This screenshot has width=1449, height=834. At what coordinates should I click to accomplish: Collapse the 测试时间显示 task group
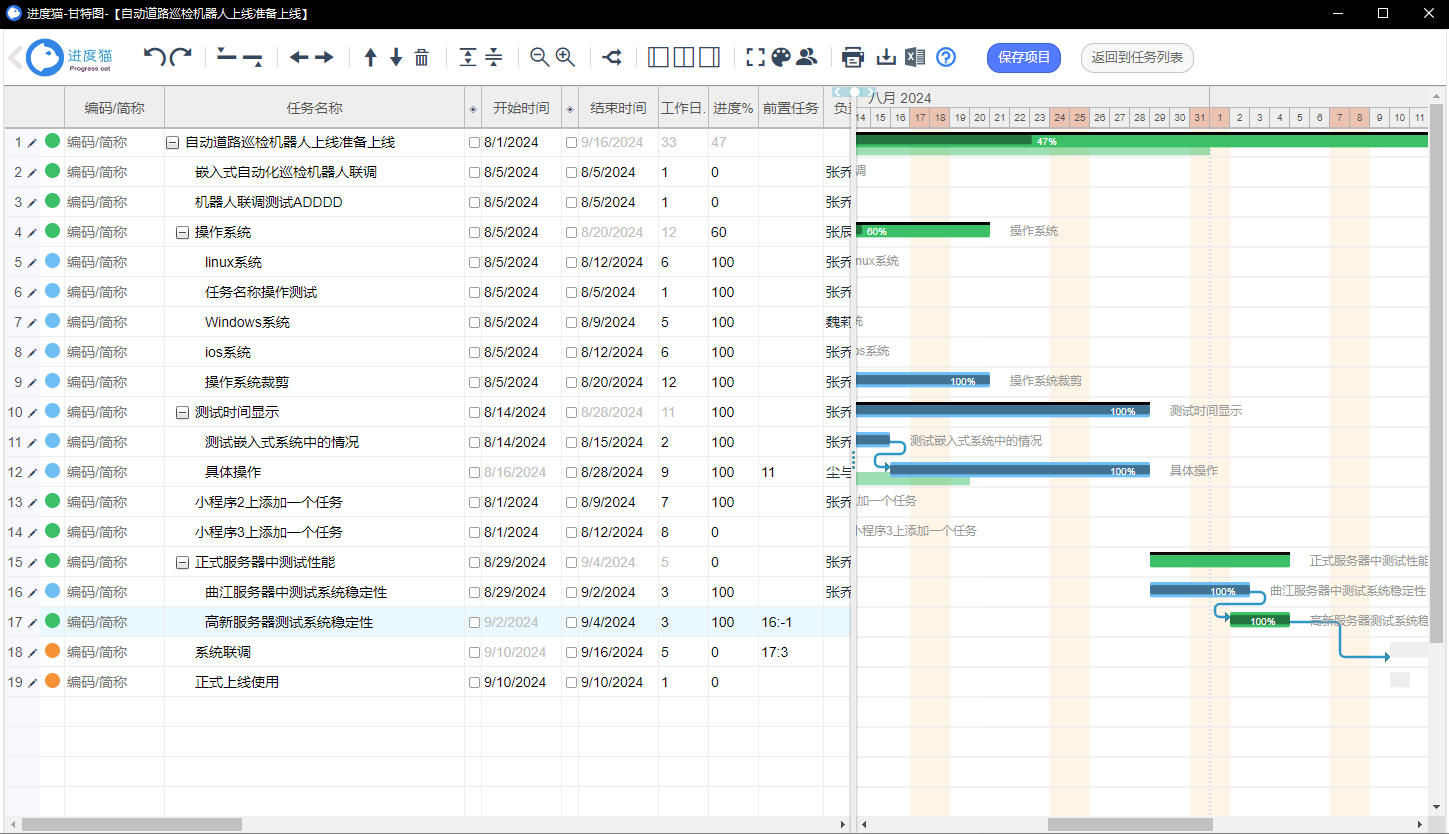point(182,412)
